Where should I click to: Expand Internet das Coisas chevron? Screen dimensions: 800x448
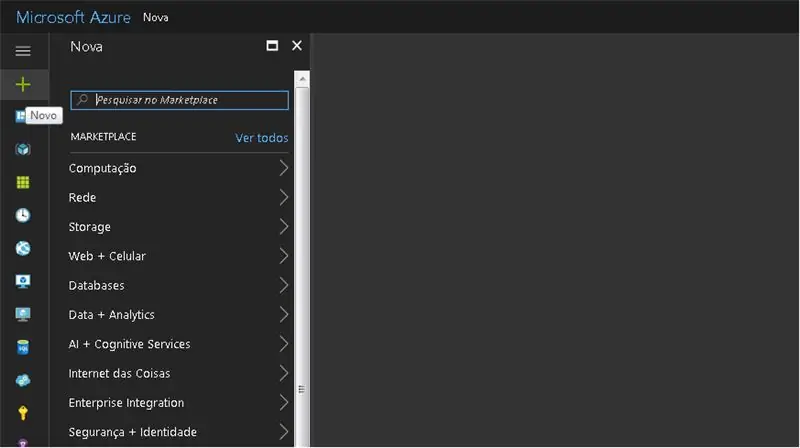pyautogui.click(x=284, y=374)
